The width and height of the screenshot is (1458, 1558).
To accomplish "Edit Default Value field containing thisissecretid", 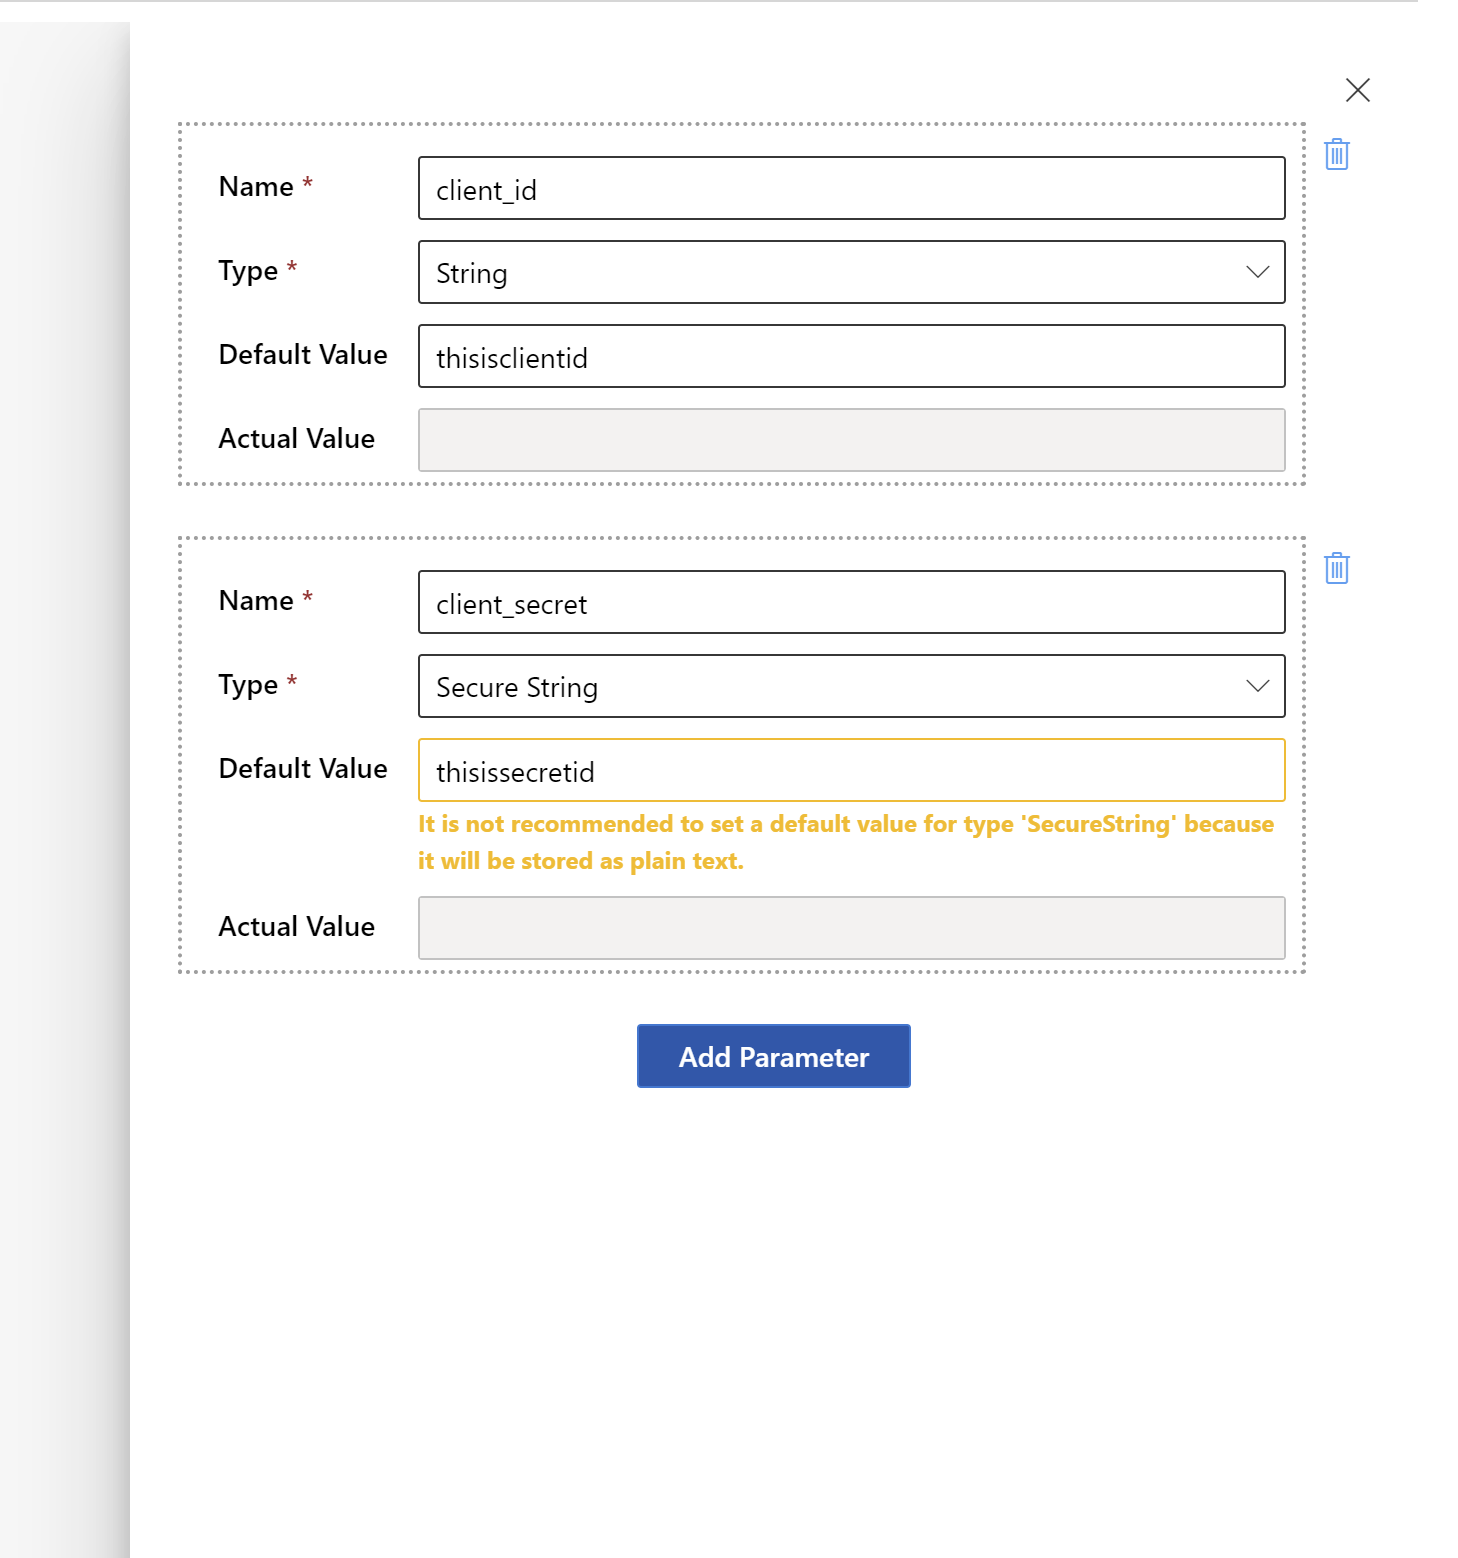I will tap(852, 770).
